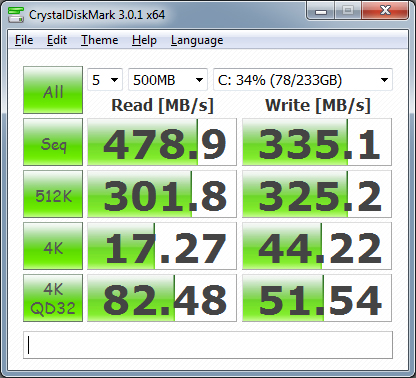This screenshot has width=416, height=378.
Task: Open the Edit menu
Action: coord(57,40)
